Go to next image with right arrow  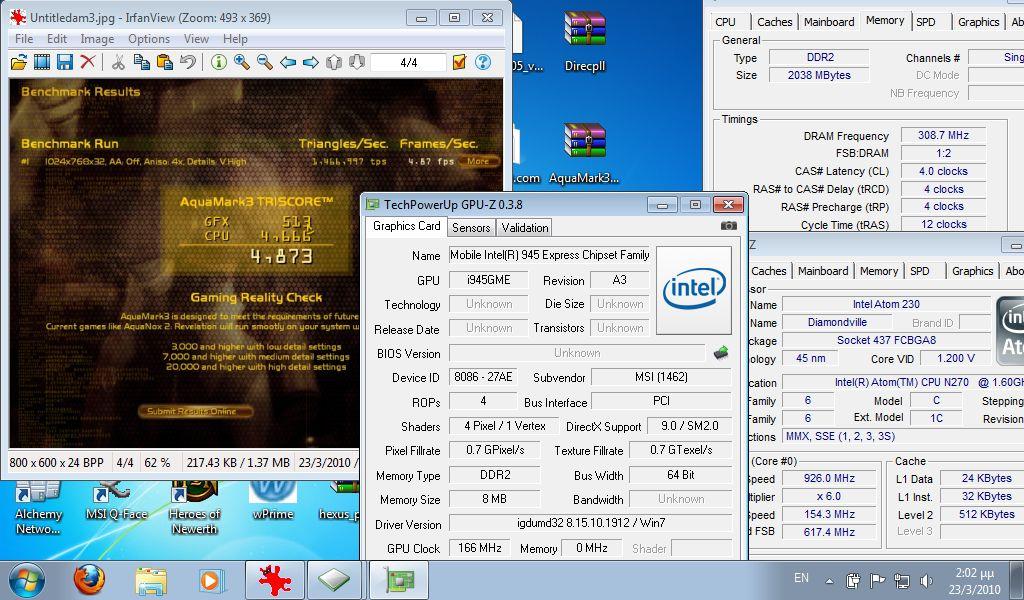click(x=311, y=62)
